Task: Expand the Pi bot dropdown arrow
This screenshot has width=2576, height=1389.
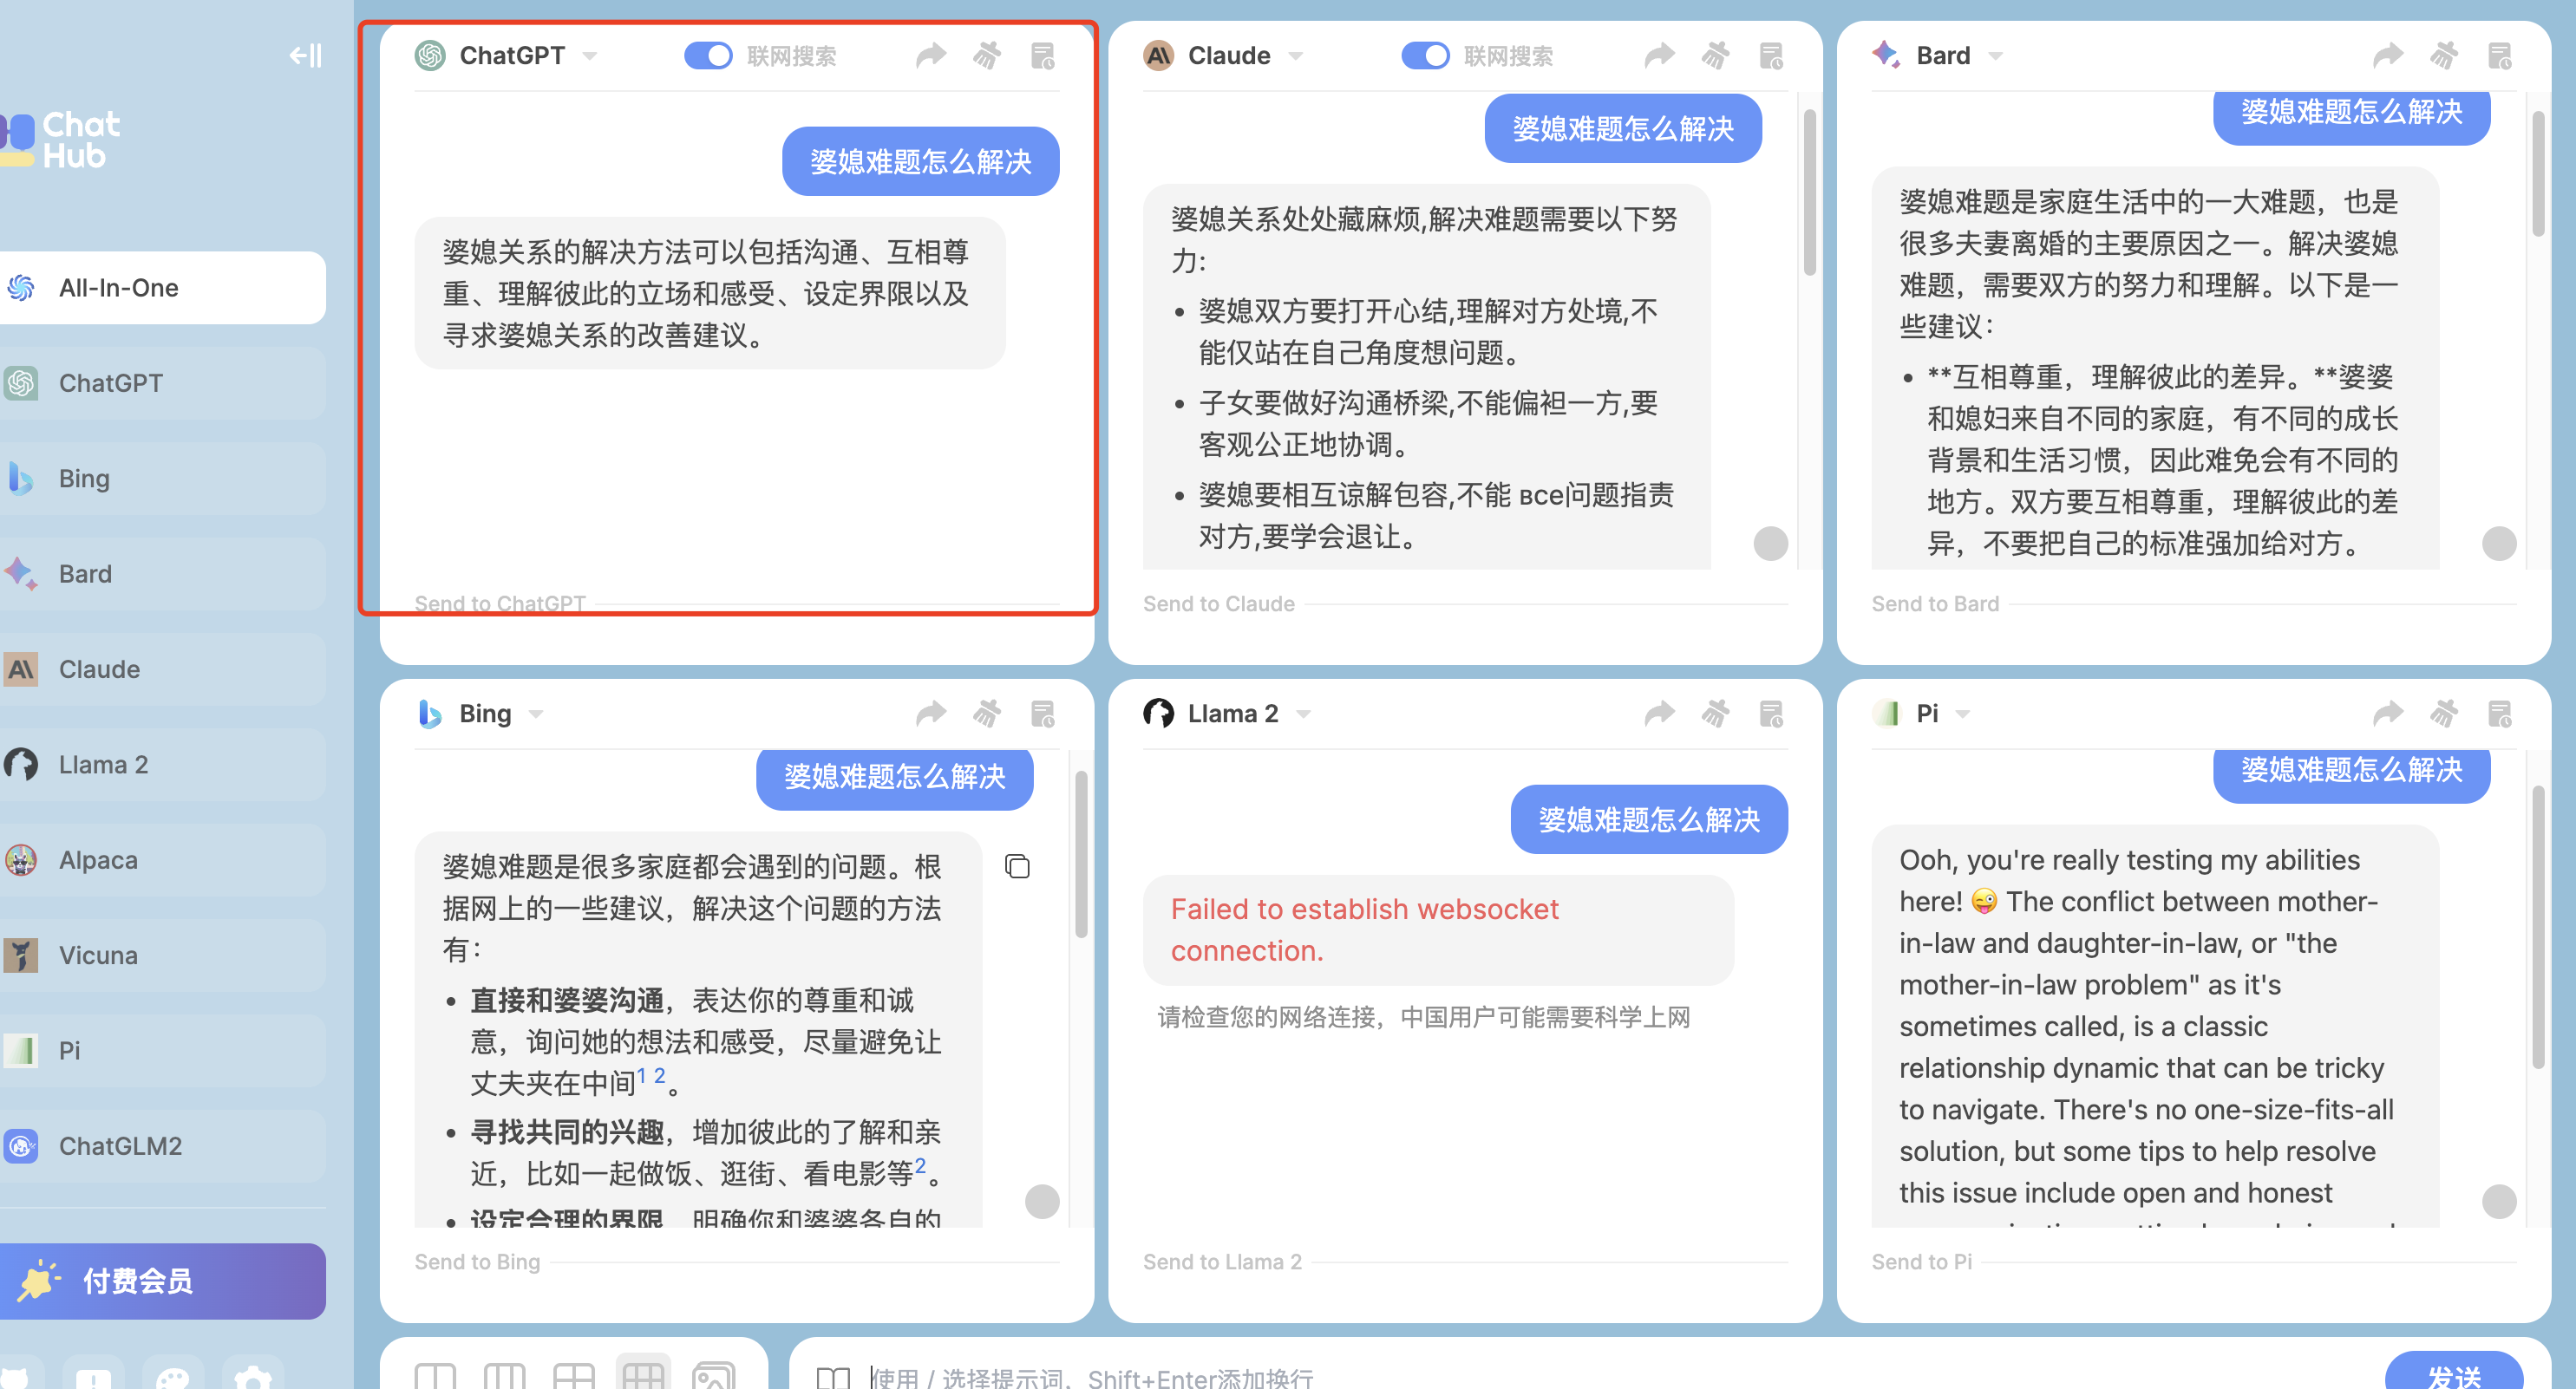Action: (1963, 714)
